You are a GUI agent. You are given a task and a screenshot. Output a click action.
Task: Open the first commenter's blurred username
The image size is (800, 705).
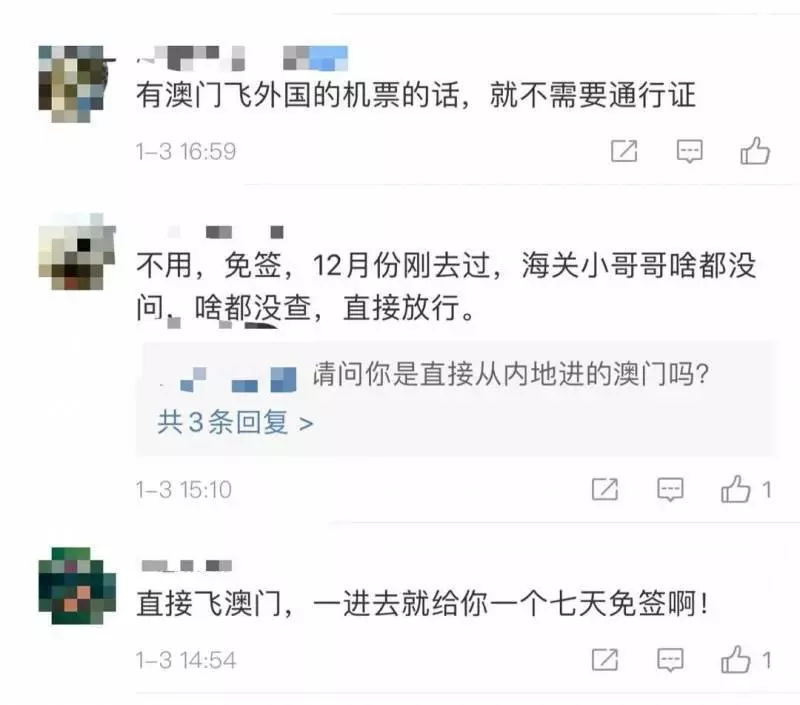[242, 58]
